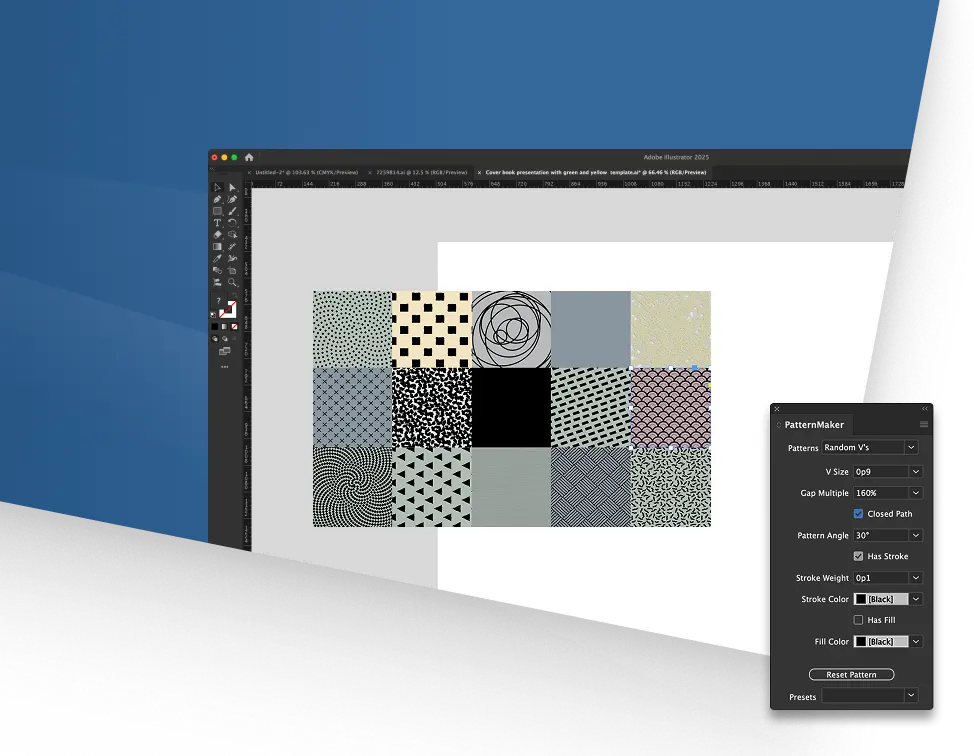The height and width of the screenshot is (756, 974).
Task: Select the Artboard tool
Action: [x=232, y=270]
